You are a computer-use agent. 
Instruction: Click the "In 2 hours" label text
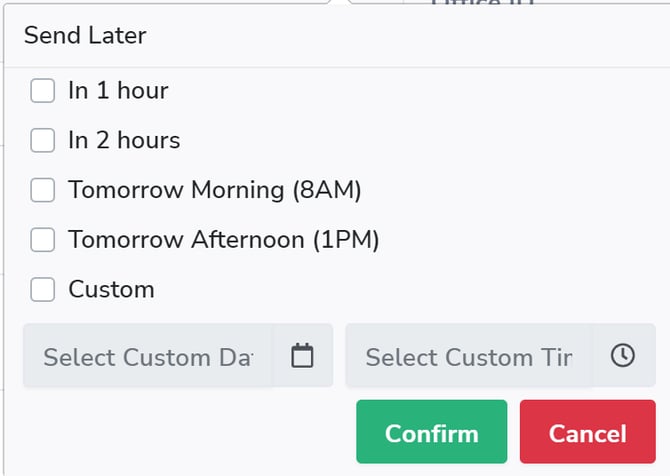point(124,141)
